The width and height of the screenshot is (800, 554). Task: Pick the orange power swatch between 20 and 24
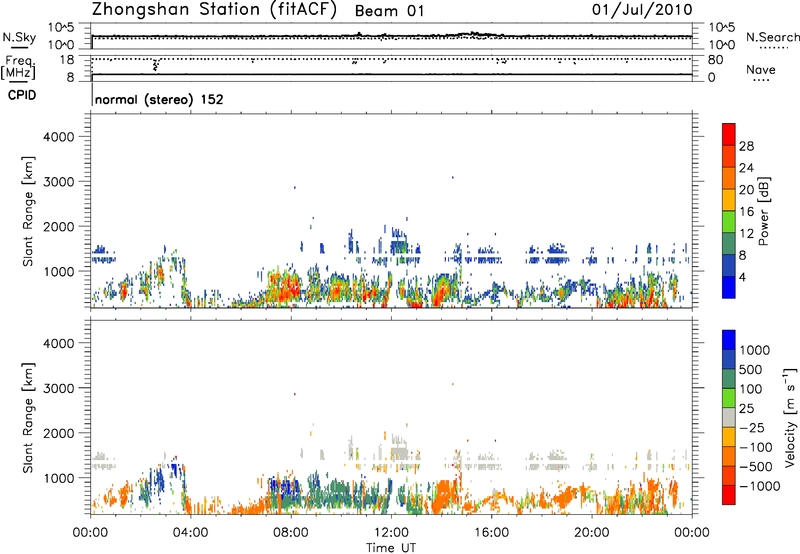[729, 179]
